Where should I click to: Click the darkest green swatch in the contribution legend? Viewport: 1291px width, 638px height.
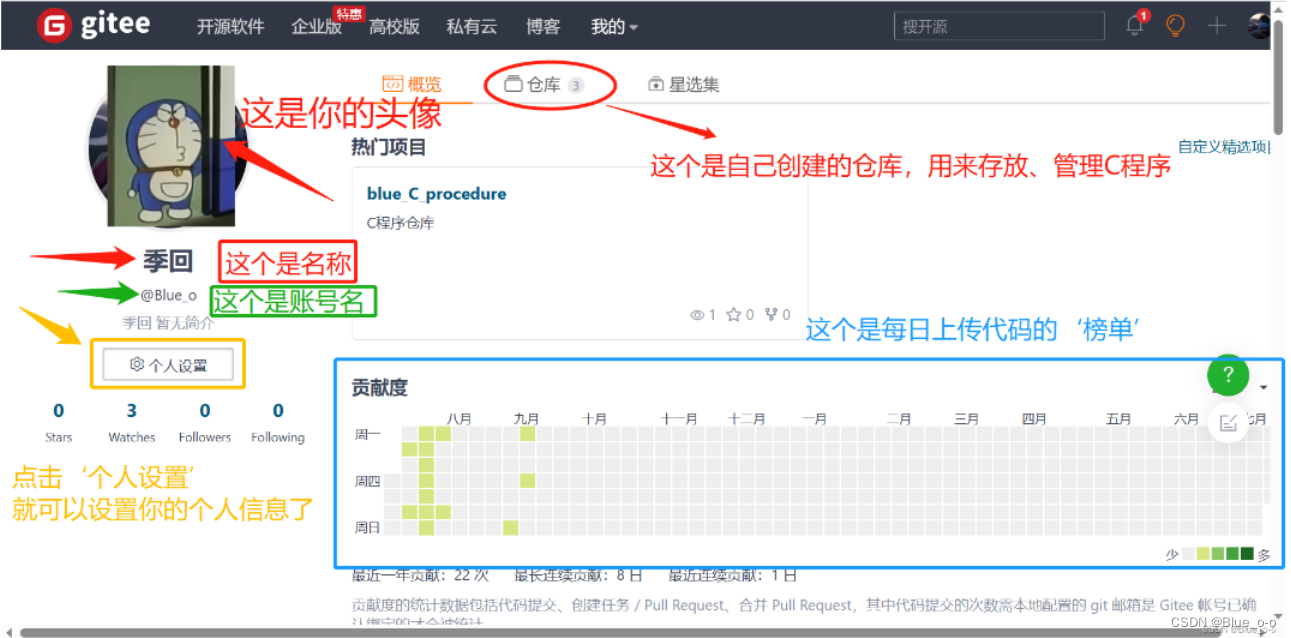pyautogui.click(x=1247, y=553)
